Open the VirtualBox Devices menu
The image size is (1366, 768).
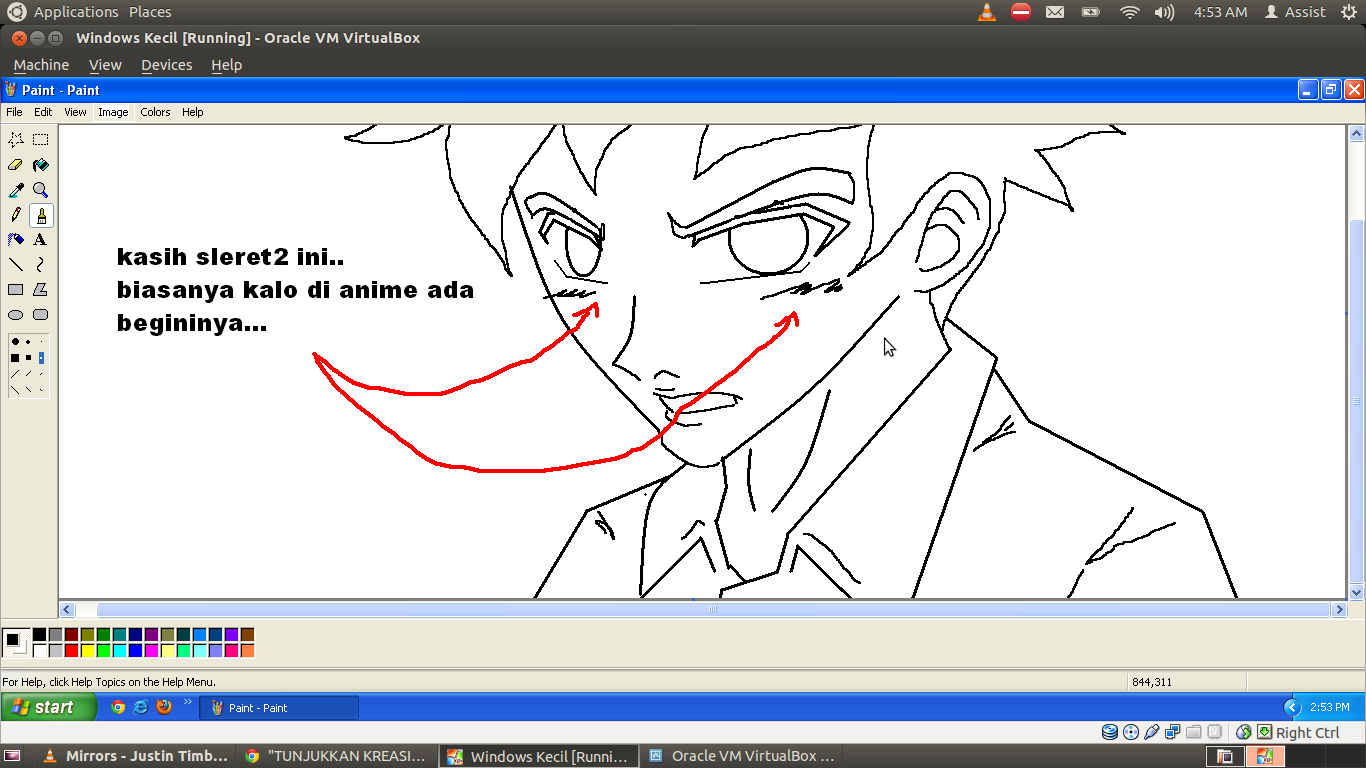click(x=166, y=65)
